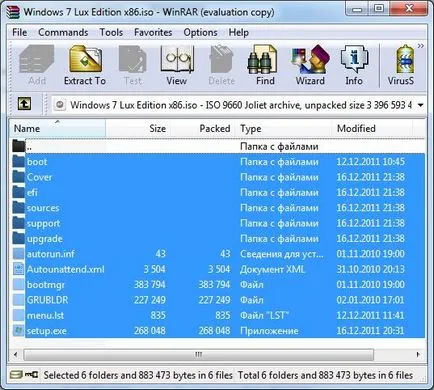Click the Add toolbar icon

(37, 60)
